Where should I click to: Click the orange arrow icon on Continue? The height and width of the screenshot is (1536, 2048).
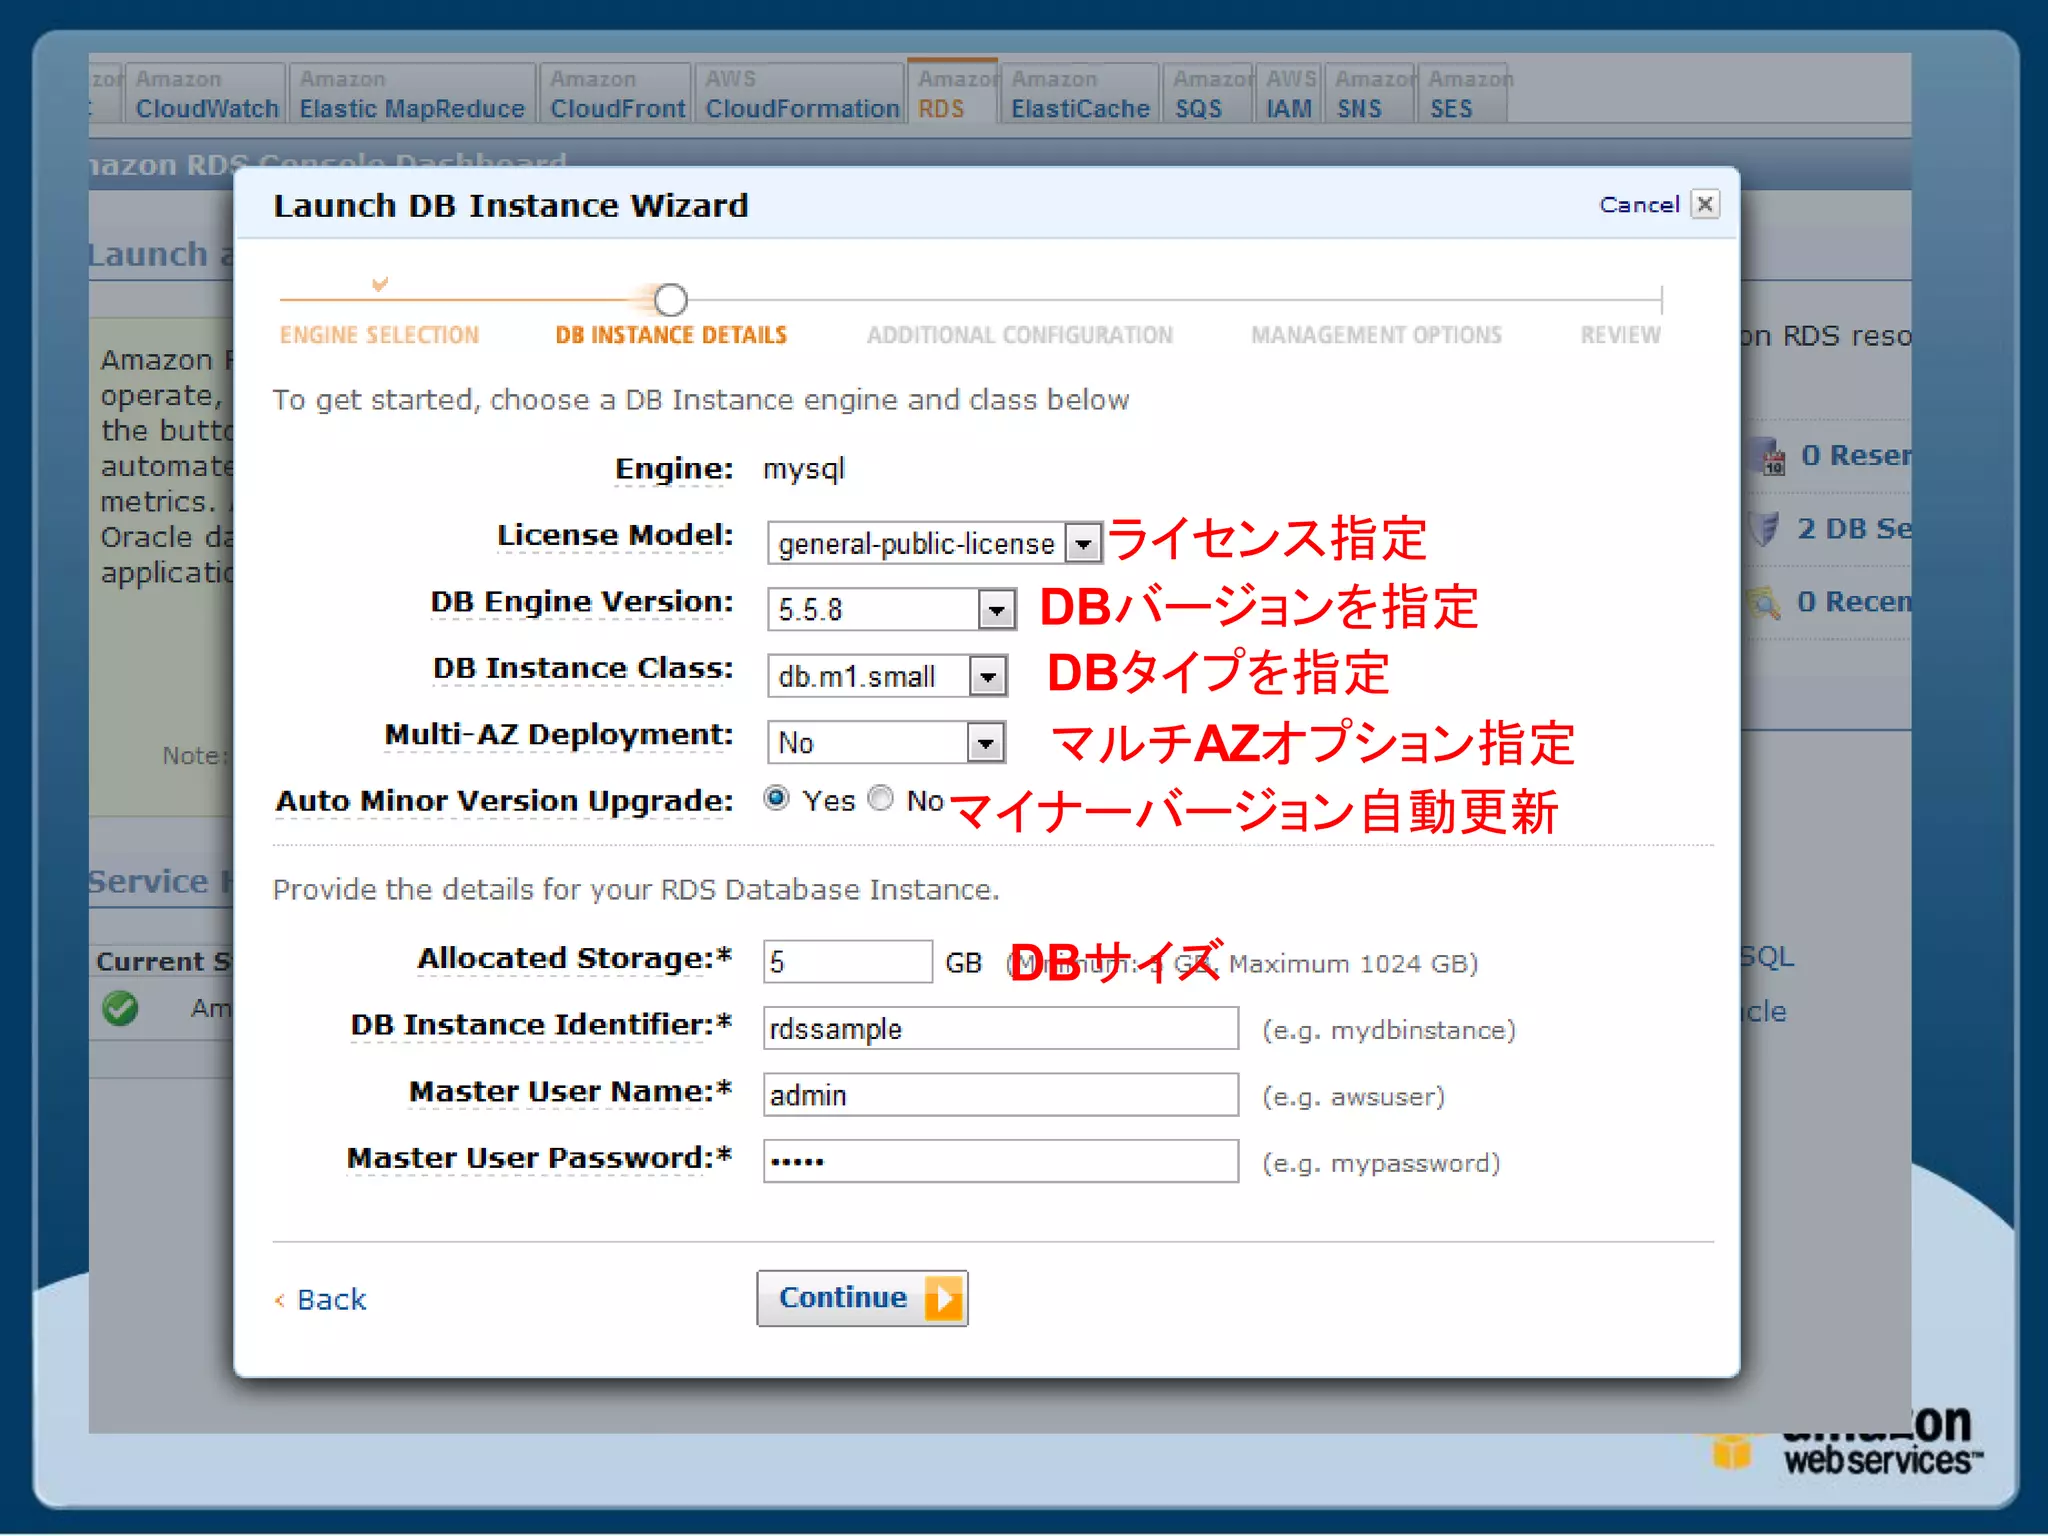(943, 1299)
